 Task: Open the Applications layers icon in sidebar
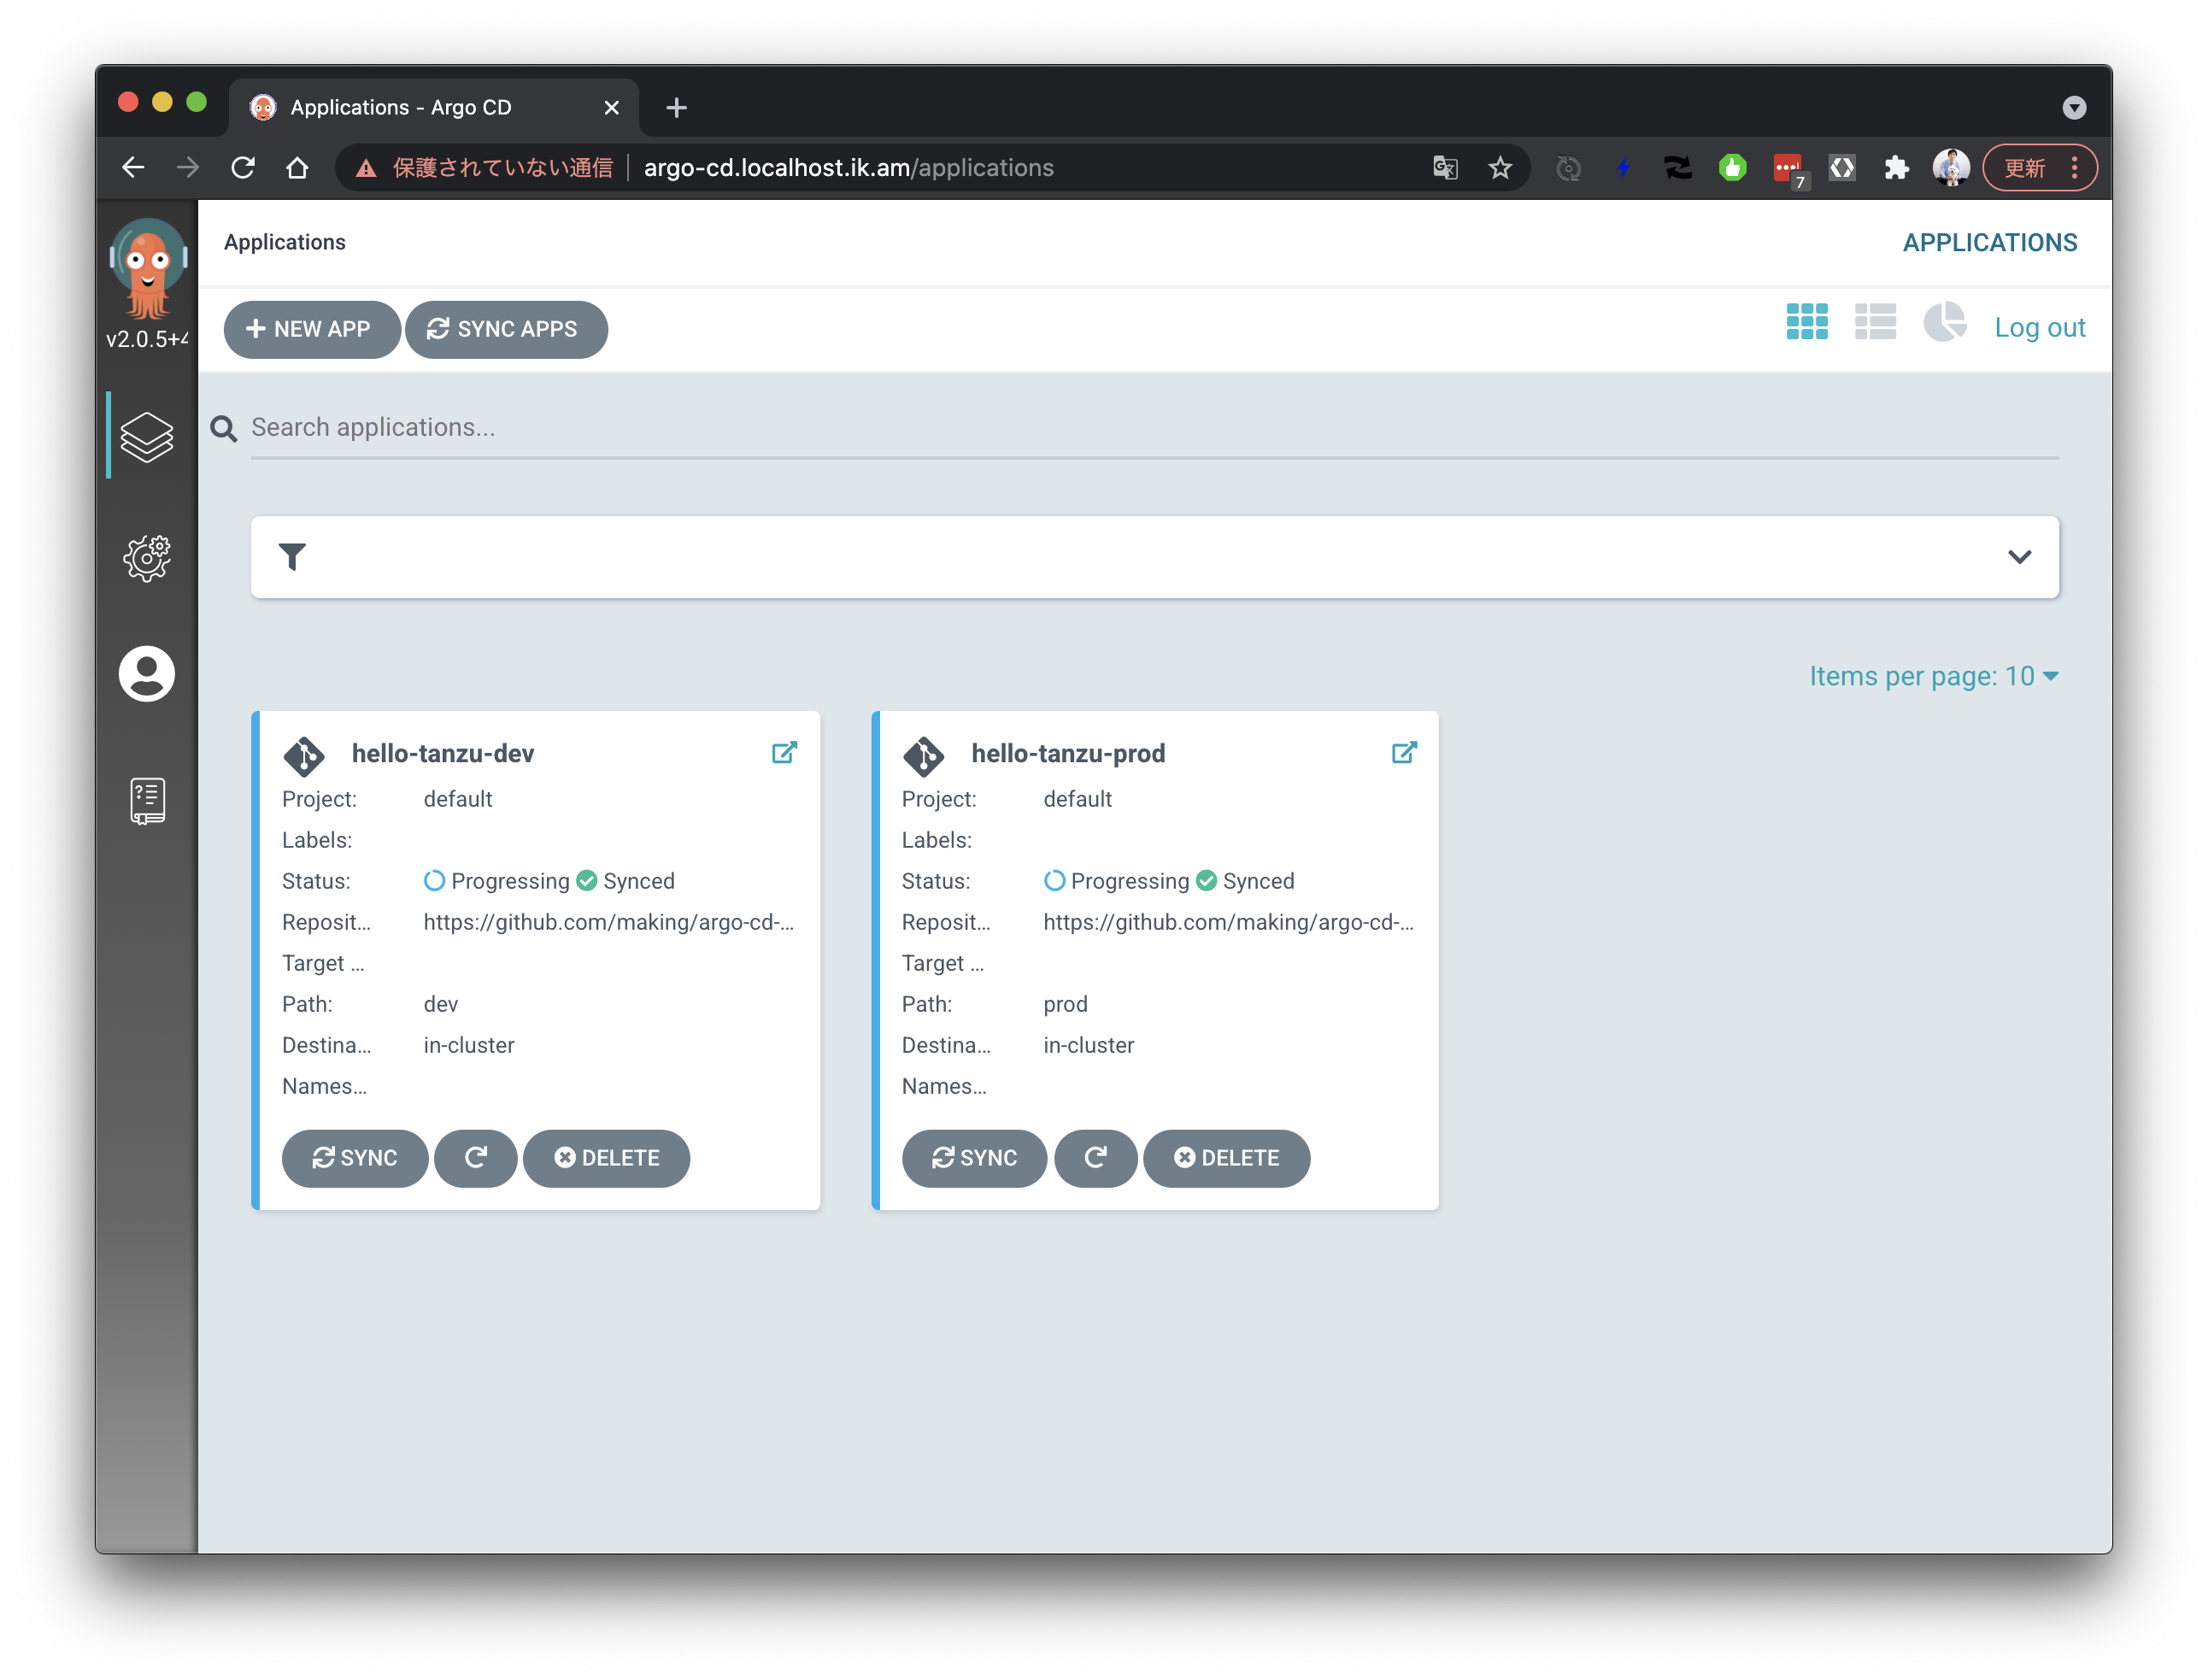(x=147, y=437)
